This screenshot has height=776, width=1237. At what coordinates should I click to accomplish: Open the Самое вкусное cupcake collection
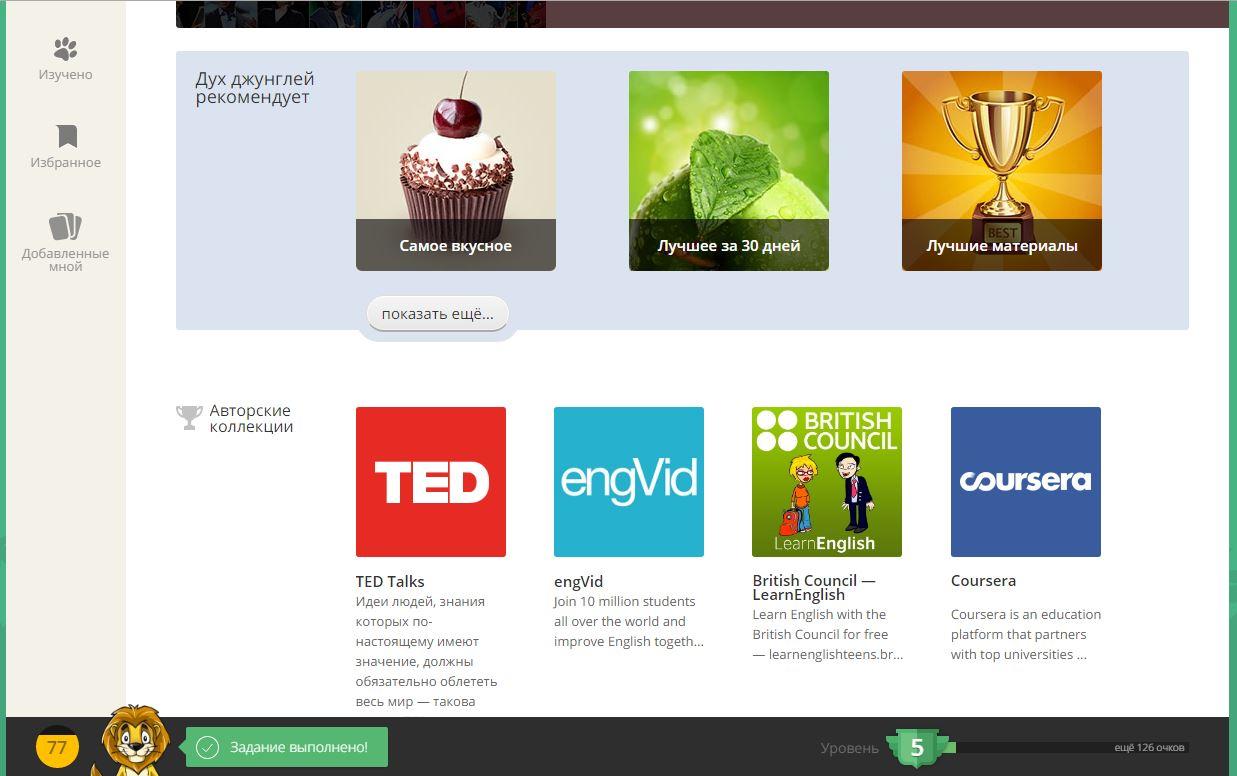pyautogui.click(x=456, y=170)
